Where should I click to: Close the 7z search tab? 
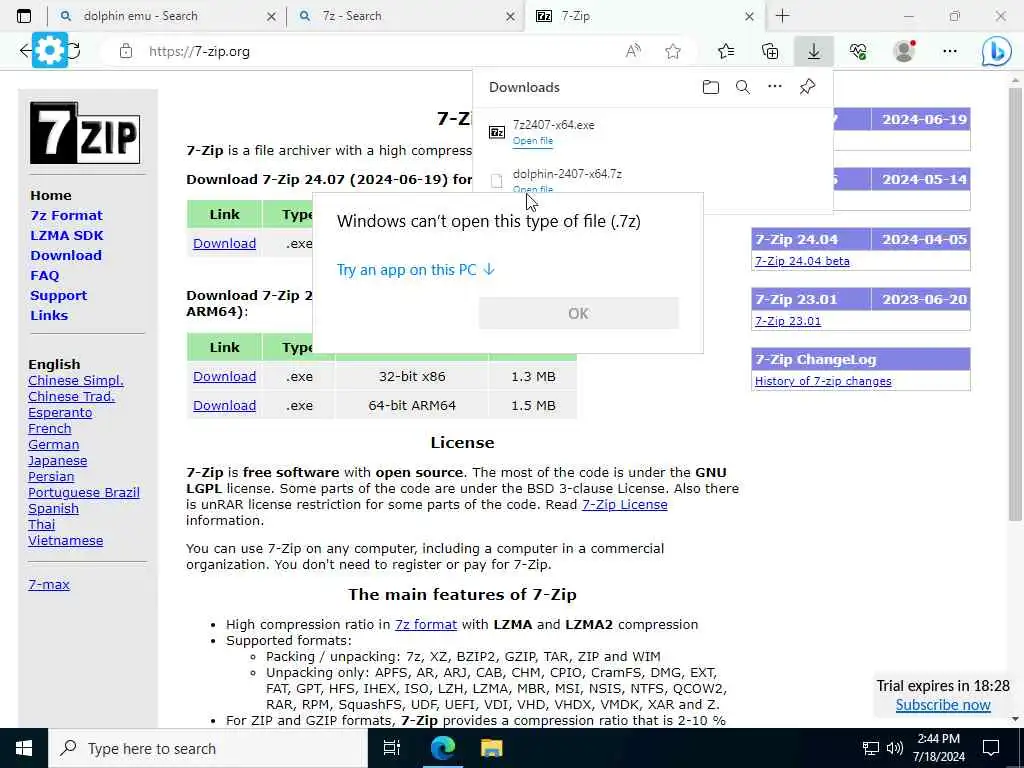[x=511, y=17]
